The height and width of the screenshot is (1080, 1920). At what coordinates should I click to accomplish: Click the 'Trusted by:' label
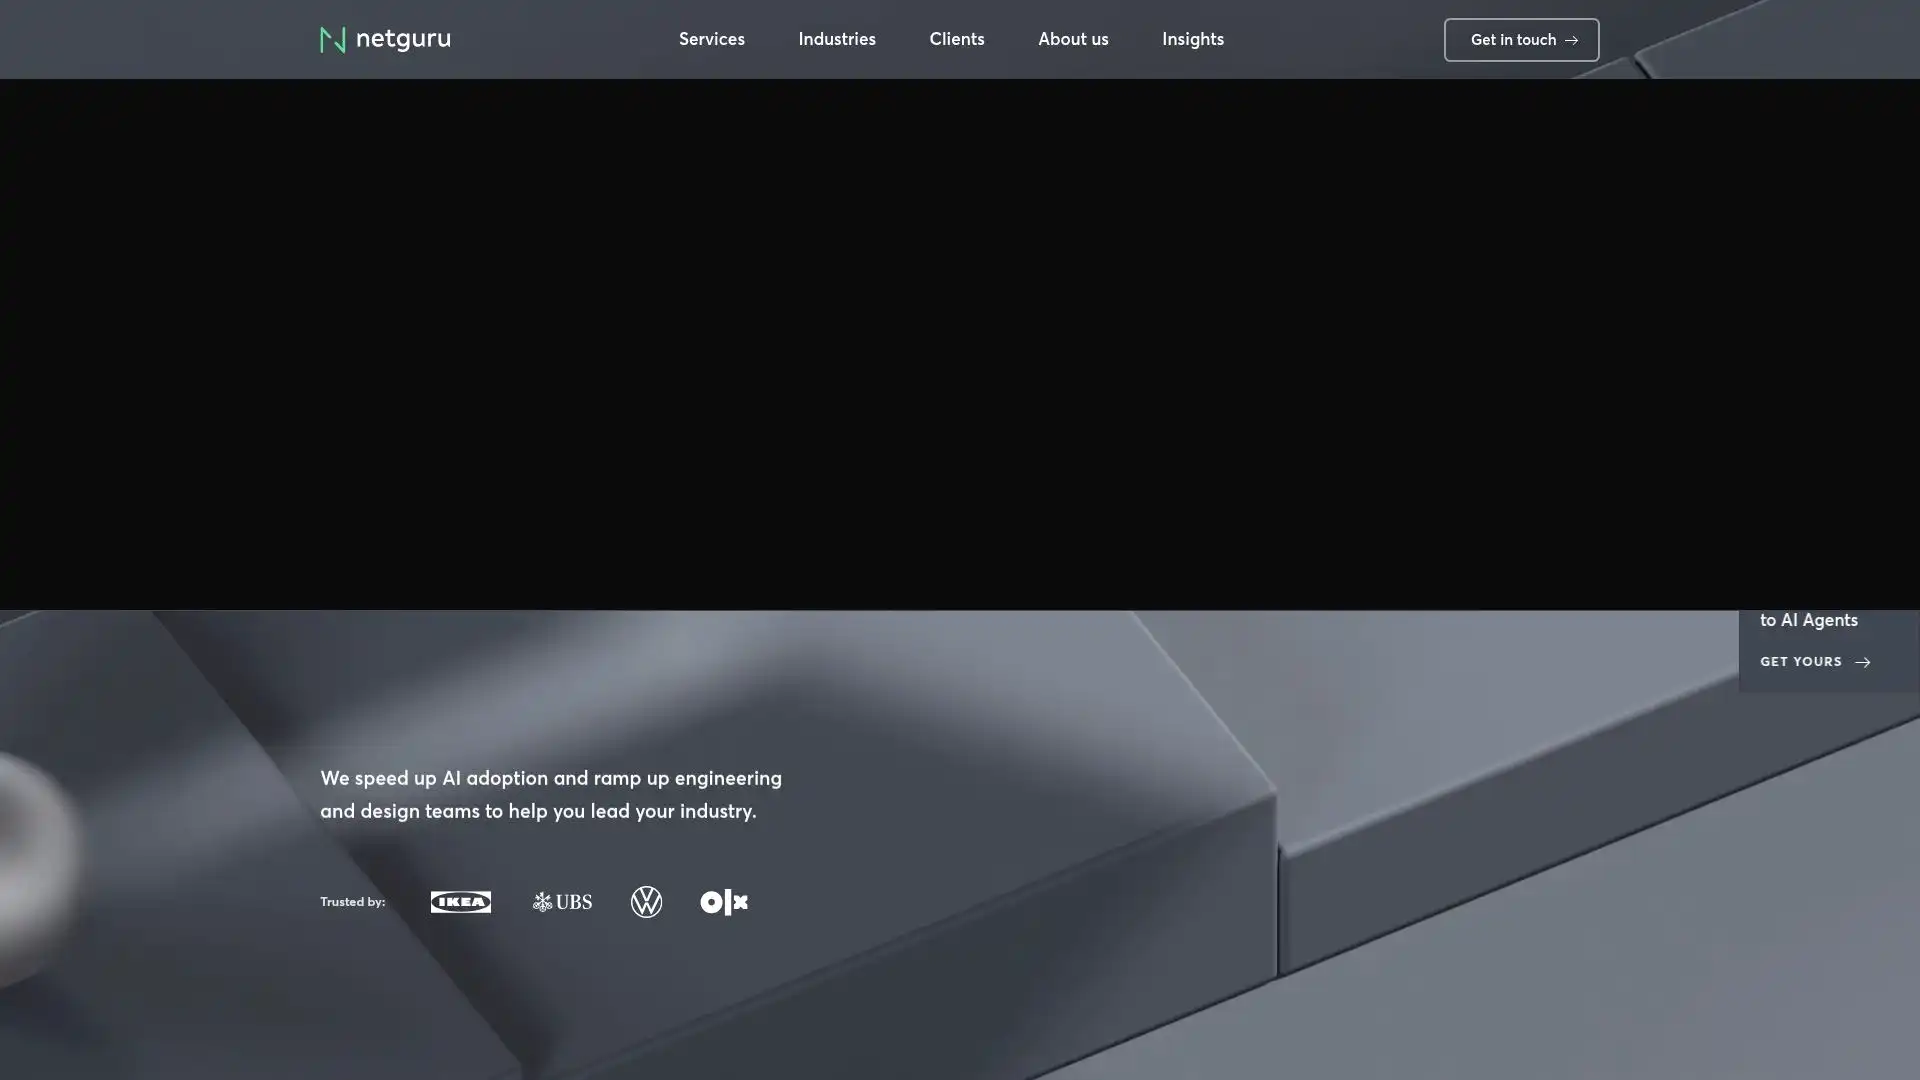point(352,902)
